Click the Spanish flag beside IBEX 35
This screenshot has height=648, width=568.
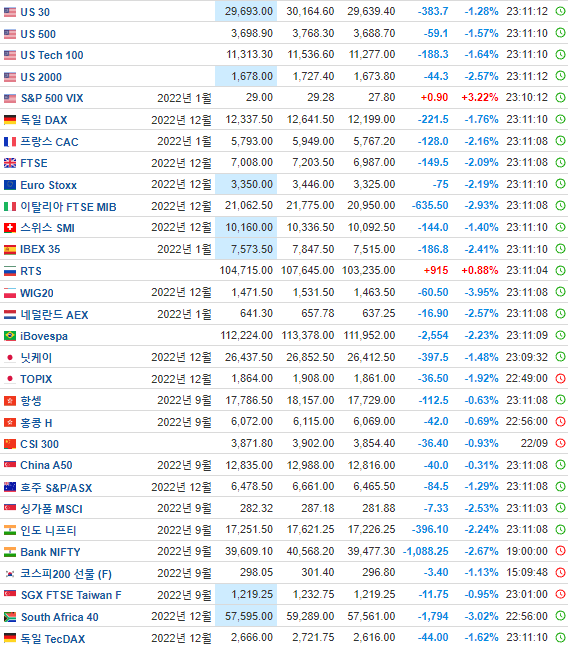(x=10, y=250)
